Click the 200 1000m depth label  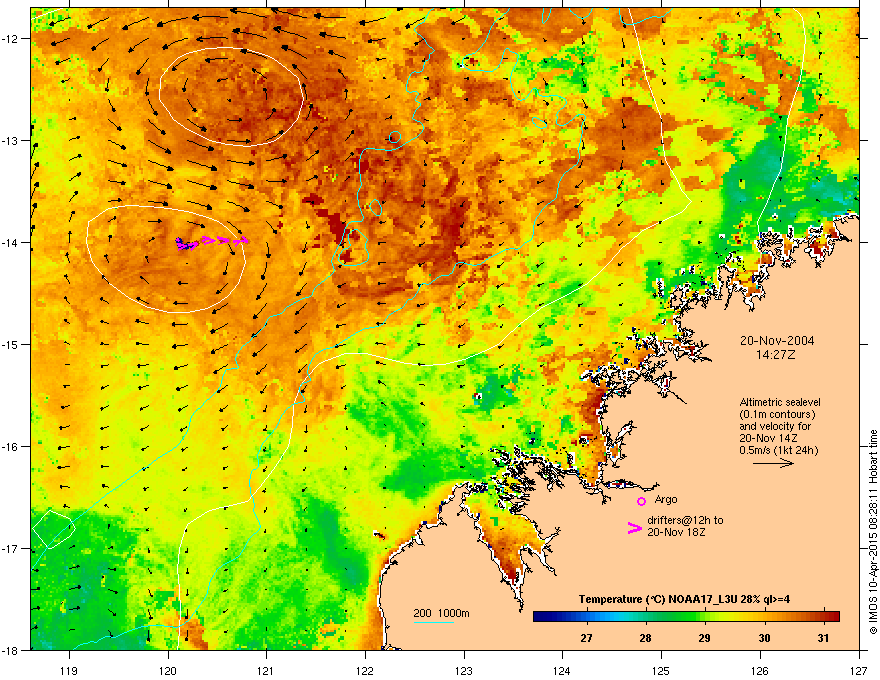click(x=441, y=613)
